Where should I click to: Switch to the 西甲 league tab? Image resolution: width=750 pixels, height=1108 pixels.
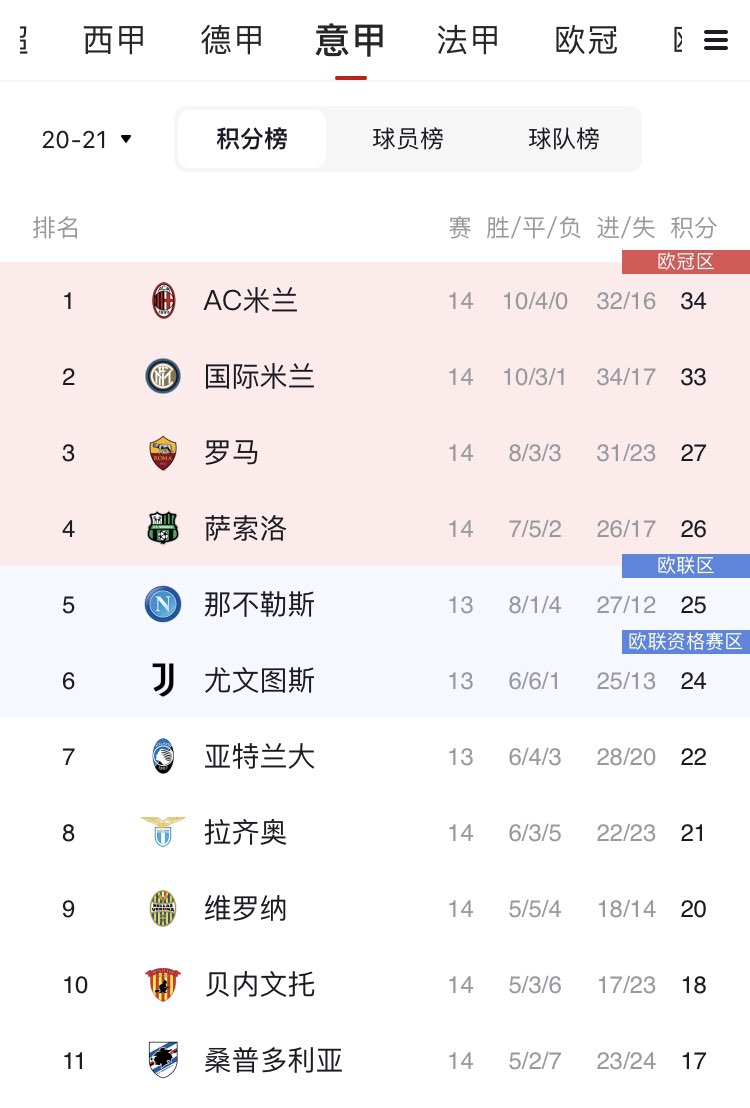(114, 41)
